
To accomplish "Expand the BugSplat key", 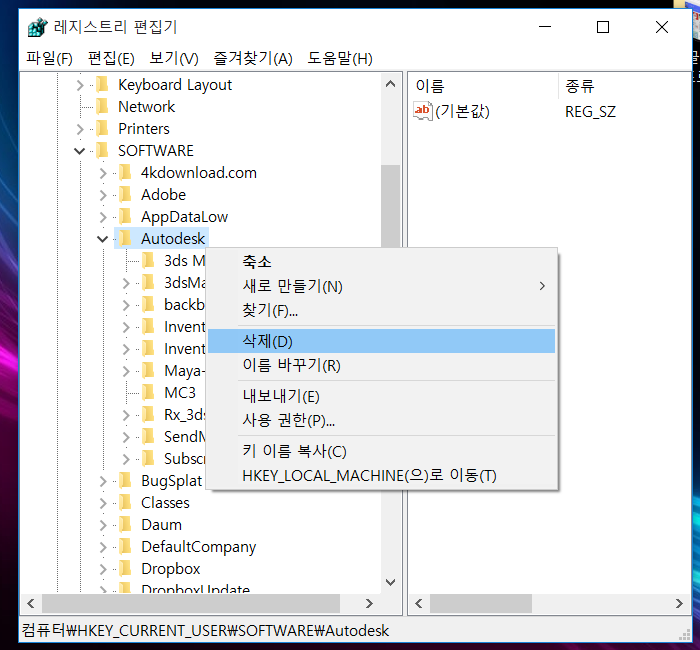I will click(103, 481).
